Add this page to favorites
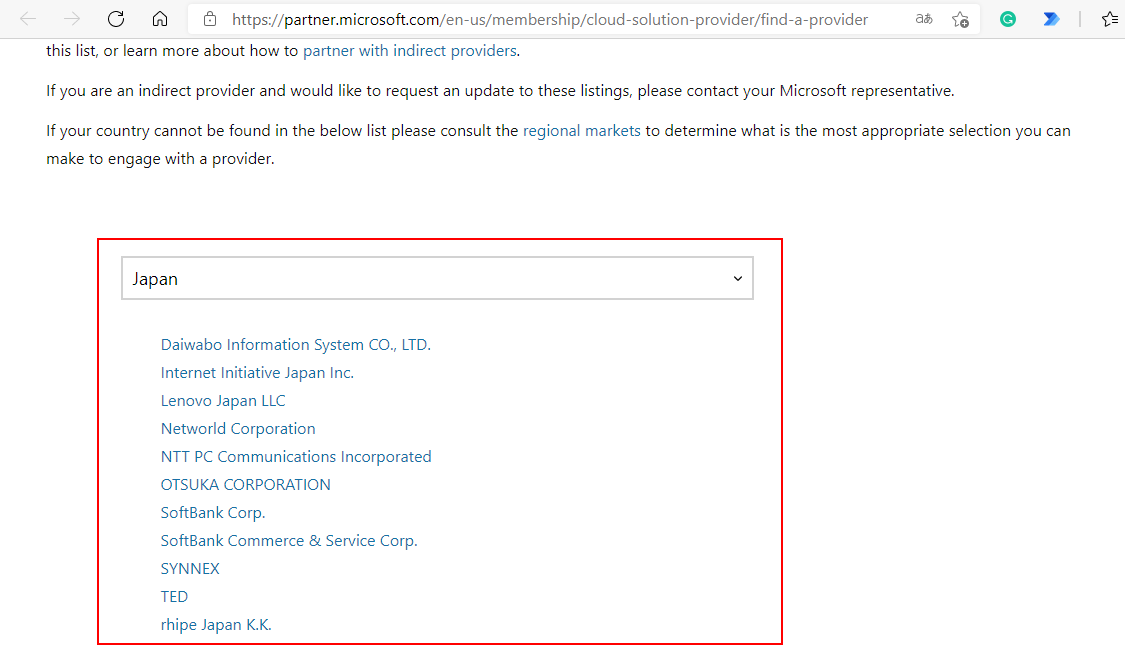Image resolution: width=1125 pixels, height=645 pixels. click(961, 18)
